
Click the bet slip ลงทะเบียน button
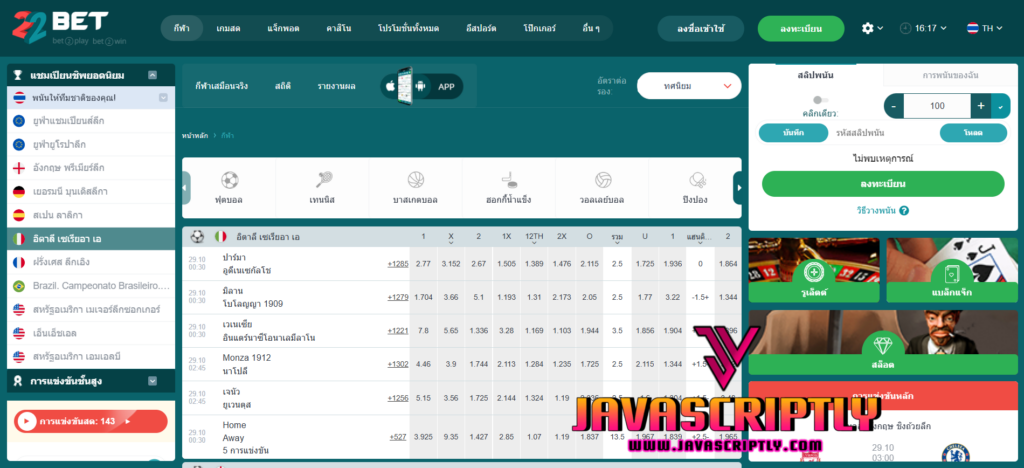pos(883,184)
